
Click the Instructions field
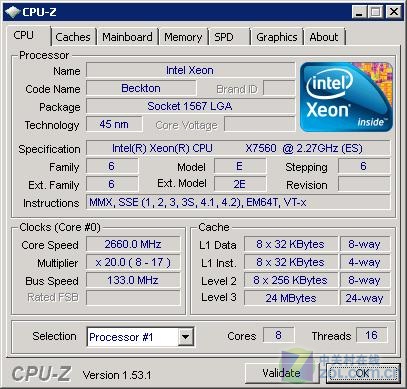(x=238, y=202)
